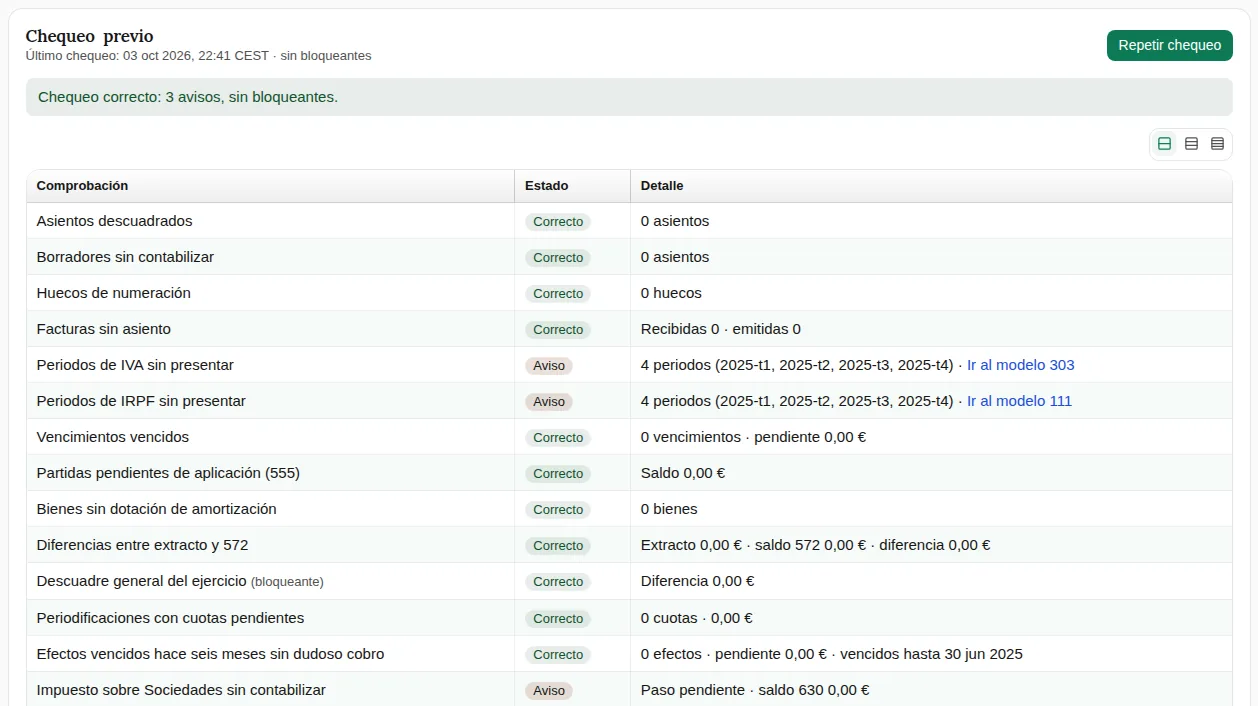Click the Chequeo previo heading
The height and width of the screenshot is (706, 1258).
click(x=89, y=37)
